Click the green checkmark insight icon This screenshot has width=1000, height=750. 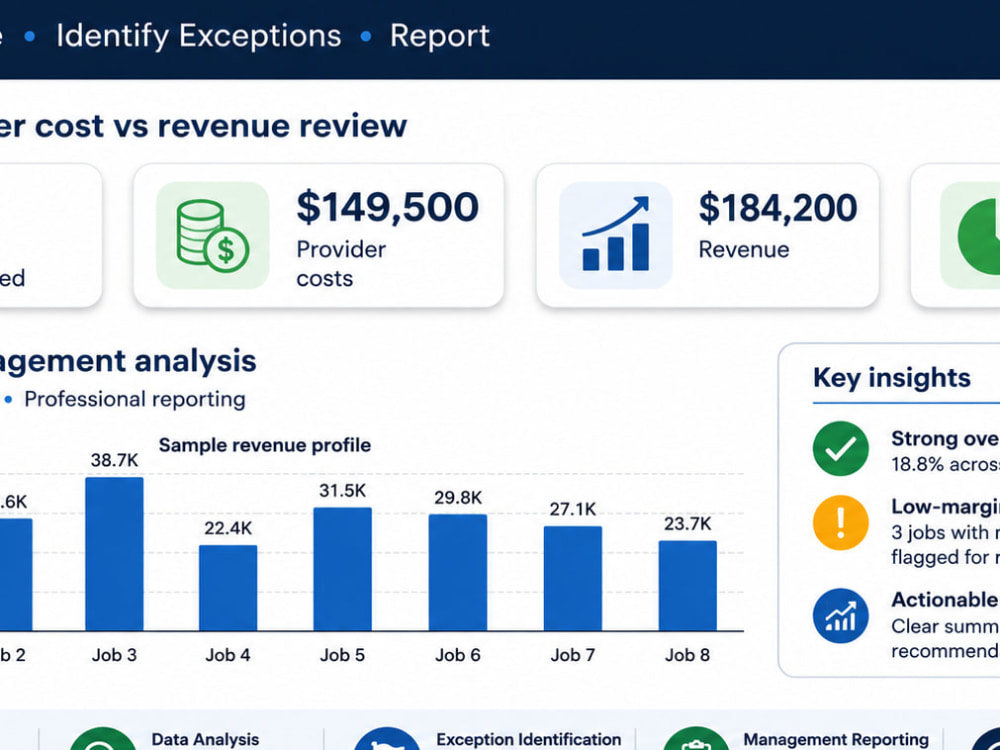pos(841,448)
